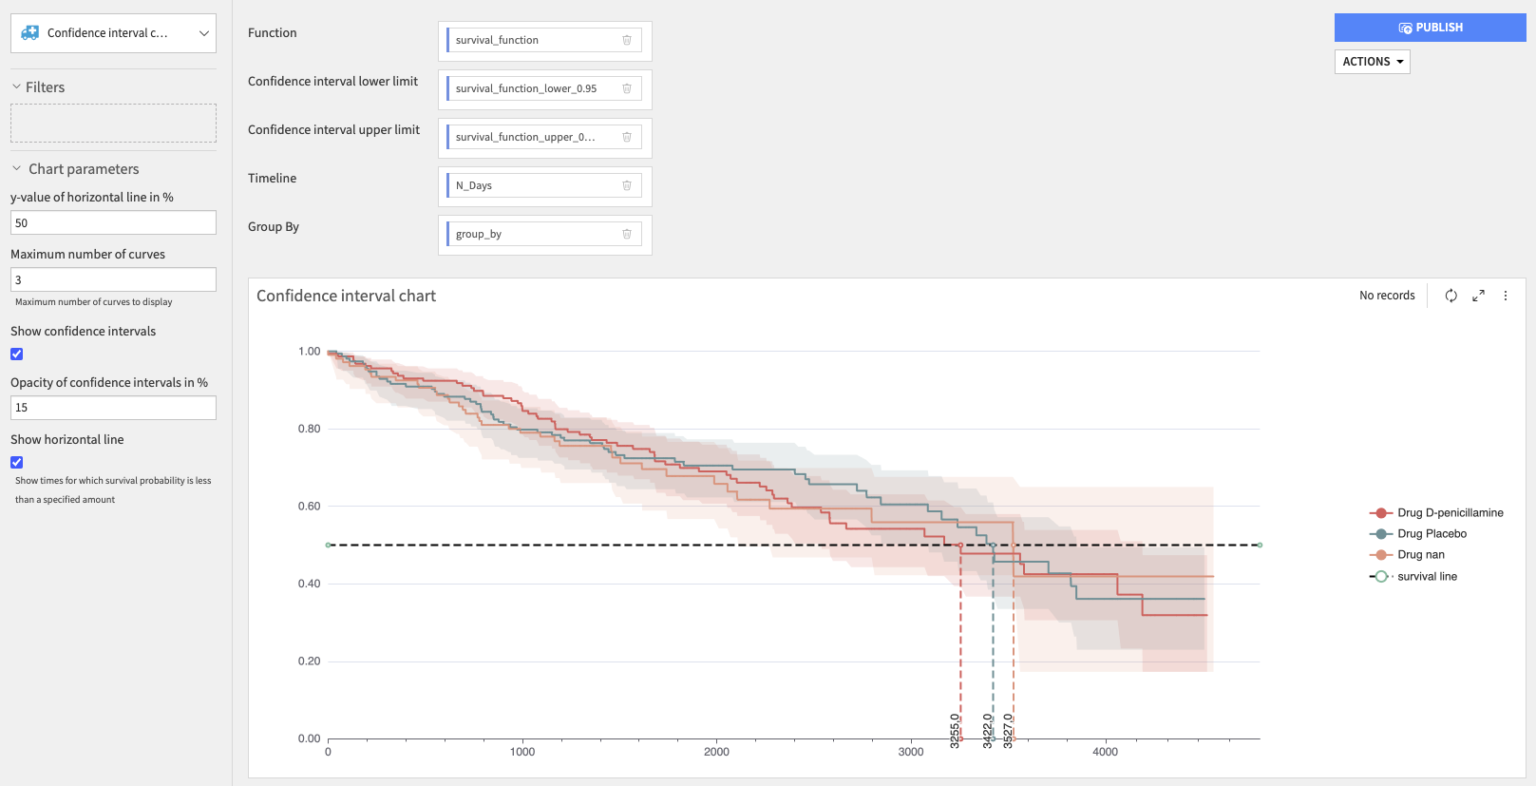Delete the Confidence interval upper limit value
Viewport: 1536px width, 786px height.
(627, 136)
